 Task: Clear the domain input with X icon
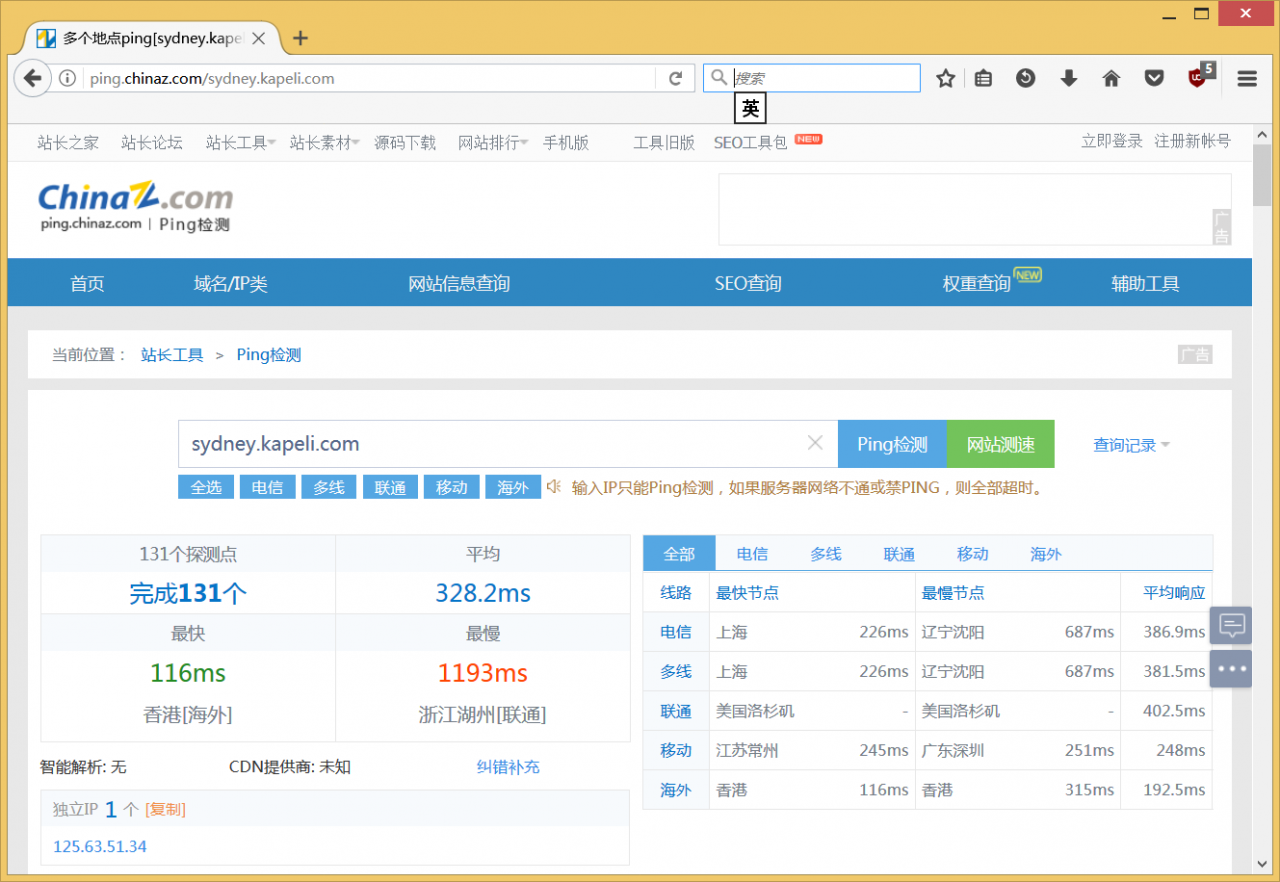click(815, 443)
